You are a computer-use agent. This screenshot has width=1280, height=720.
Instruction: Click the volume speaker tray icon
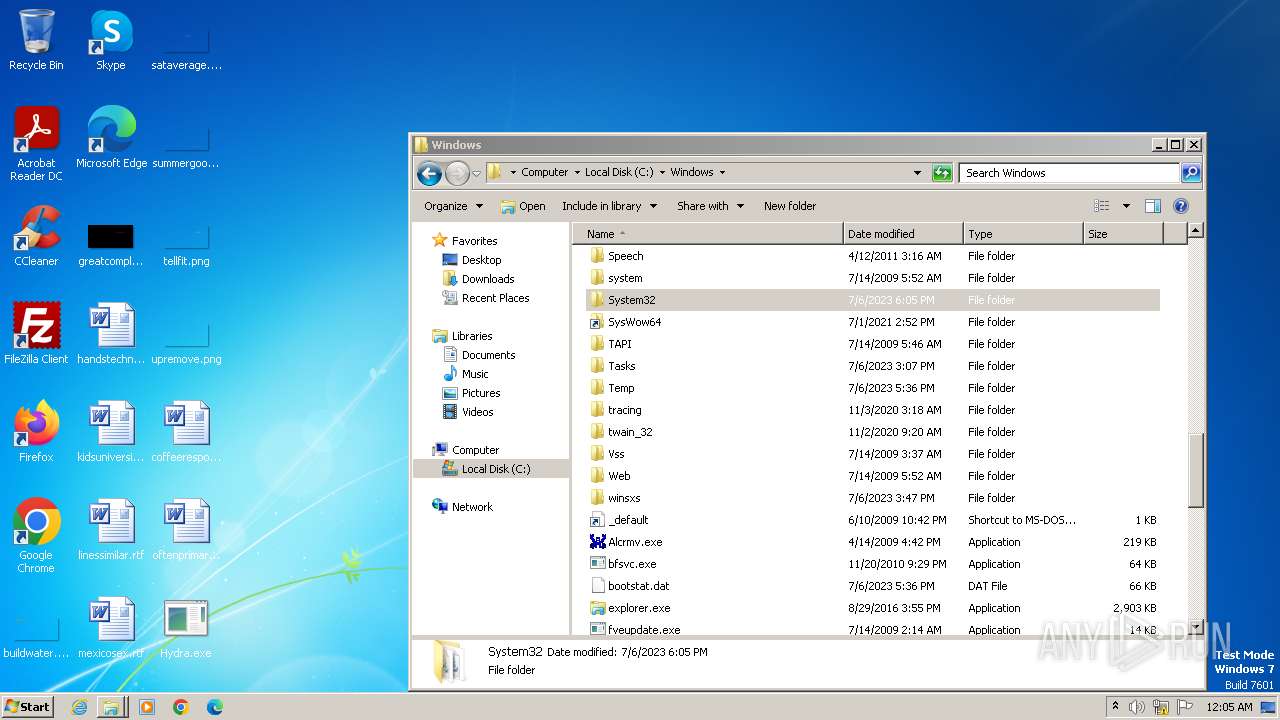(1137, 707)
